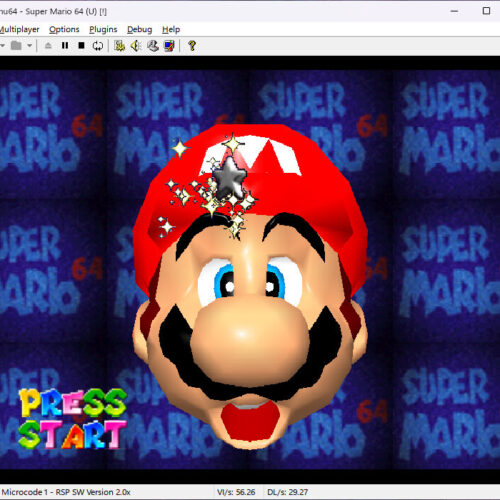Screen dimensions: 500x500
Task: Open graphics plugin settings monitor icon
Action: (x=169, y=46)
